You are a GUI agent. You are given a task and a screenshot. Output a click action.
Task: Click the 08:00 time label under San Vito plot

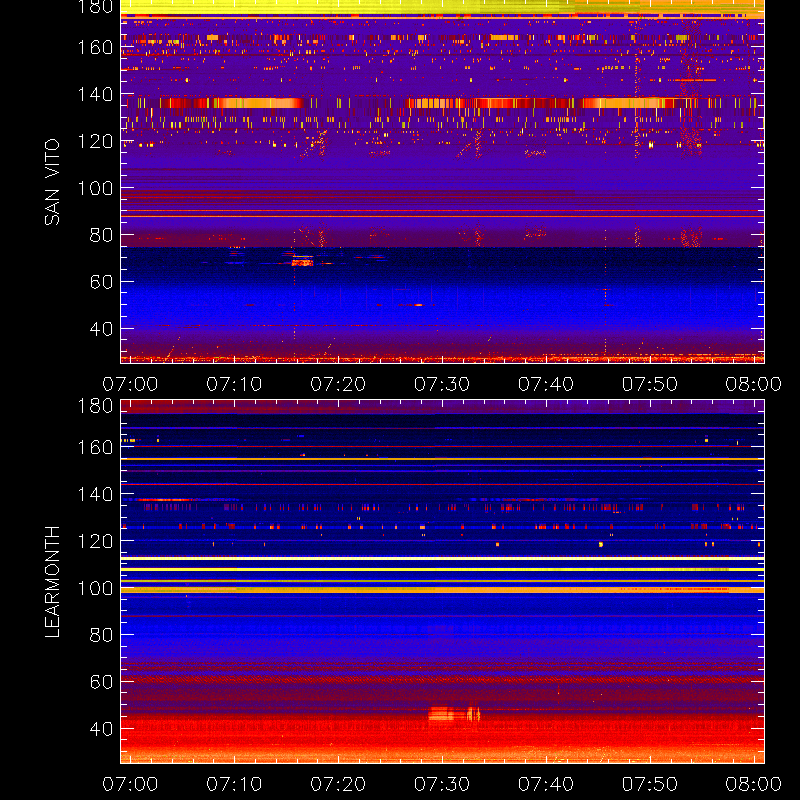coord(754,384)
